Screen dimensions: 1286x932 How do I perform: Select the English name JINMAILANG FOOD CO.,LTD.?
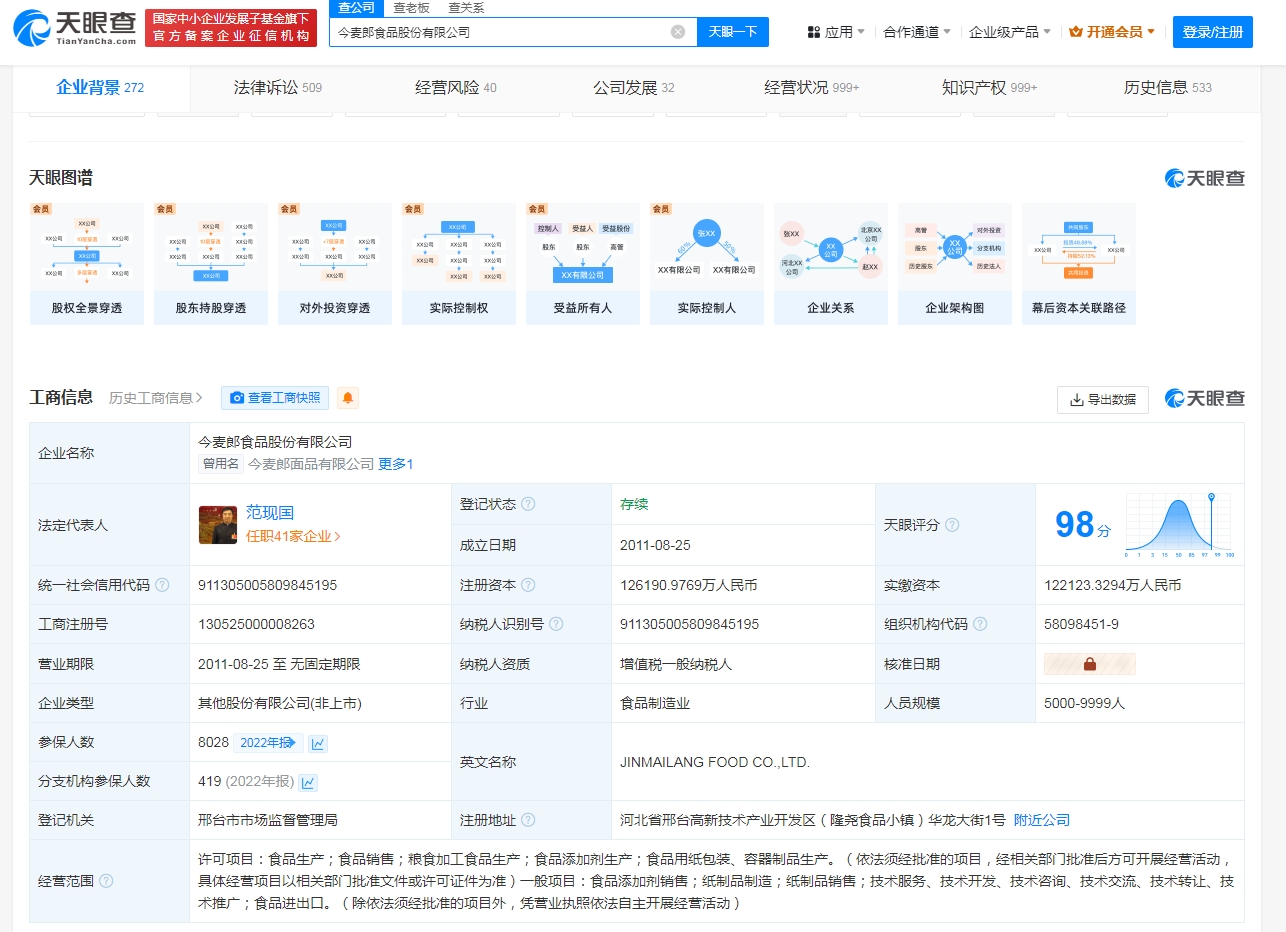(715, 762)
